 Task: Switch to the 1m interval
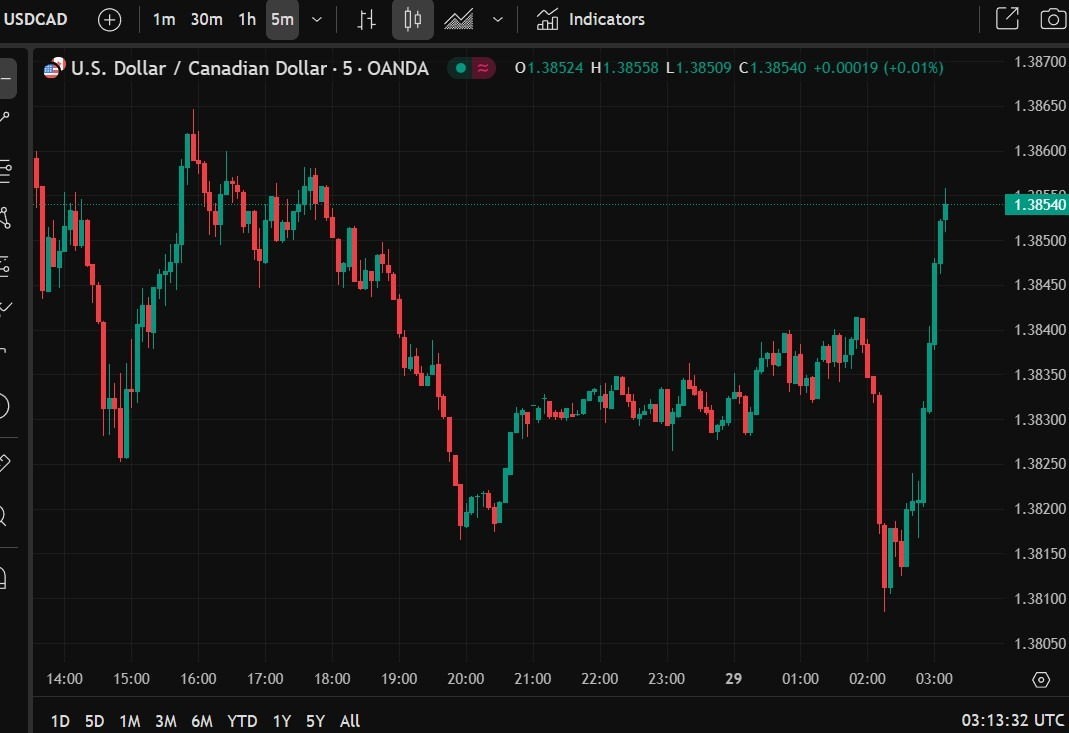[164, 19]
